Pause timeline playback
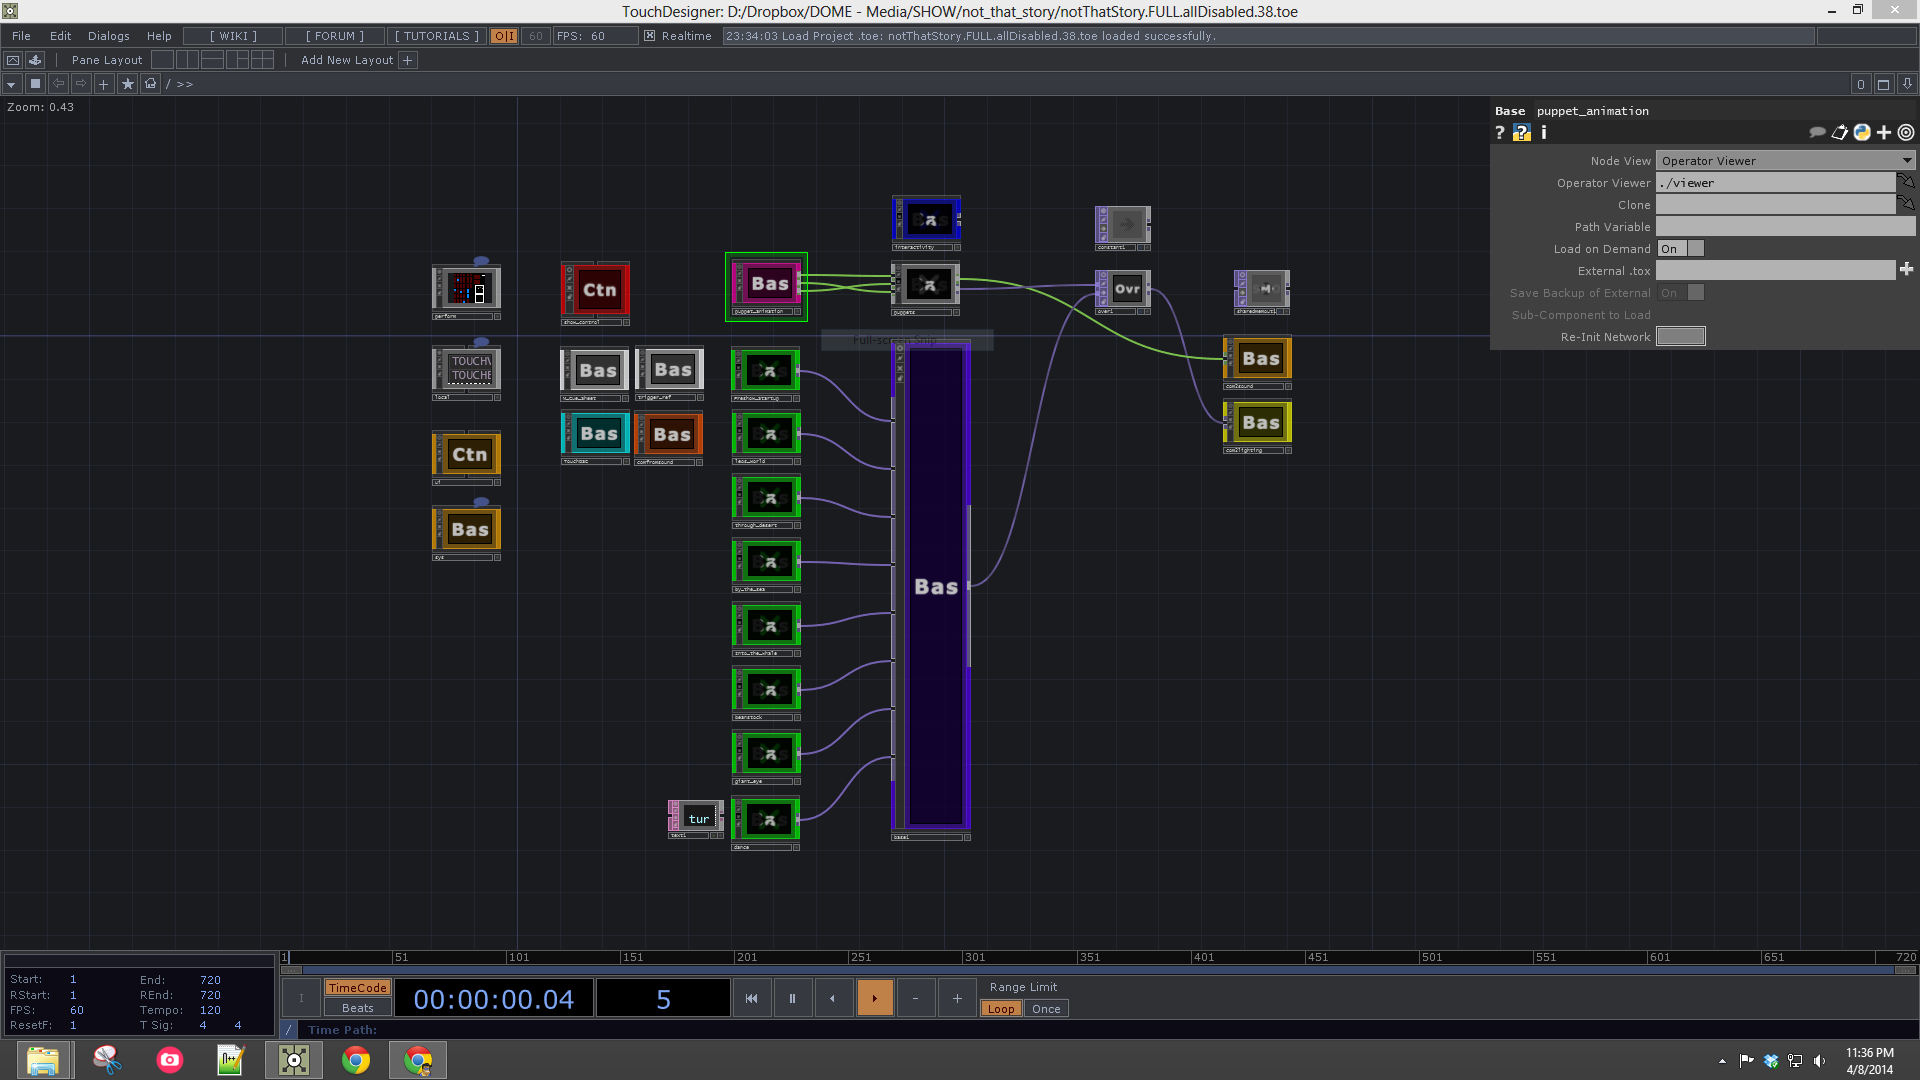 point(792,998)
